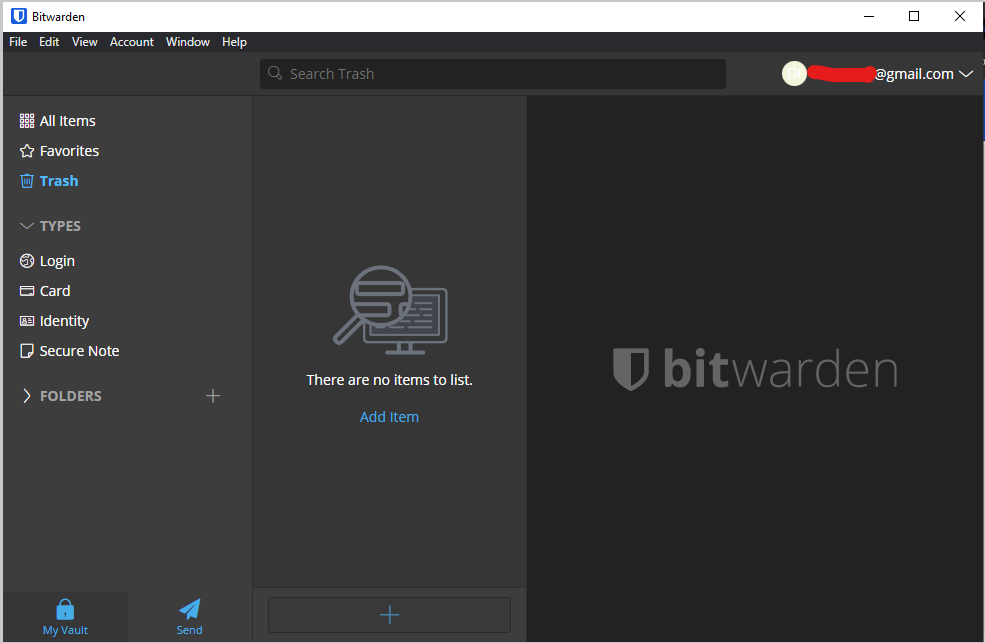Click the Card type icon

pyautogui.click(x=27, y=291)
